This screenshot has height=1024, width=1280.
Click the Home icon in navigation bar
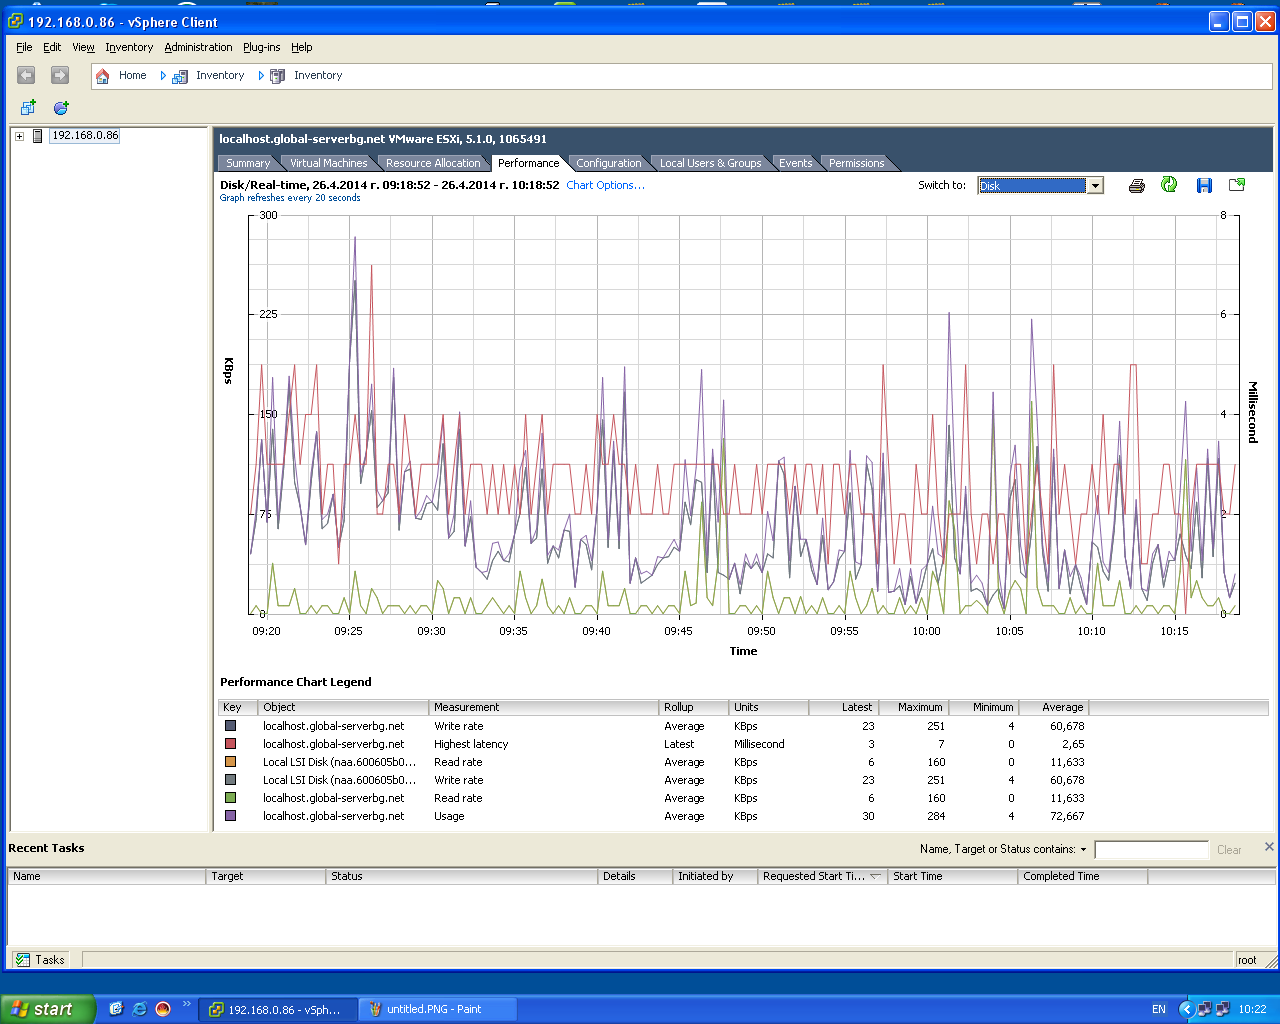102,76
